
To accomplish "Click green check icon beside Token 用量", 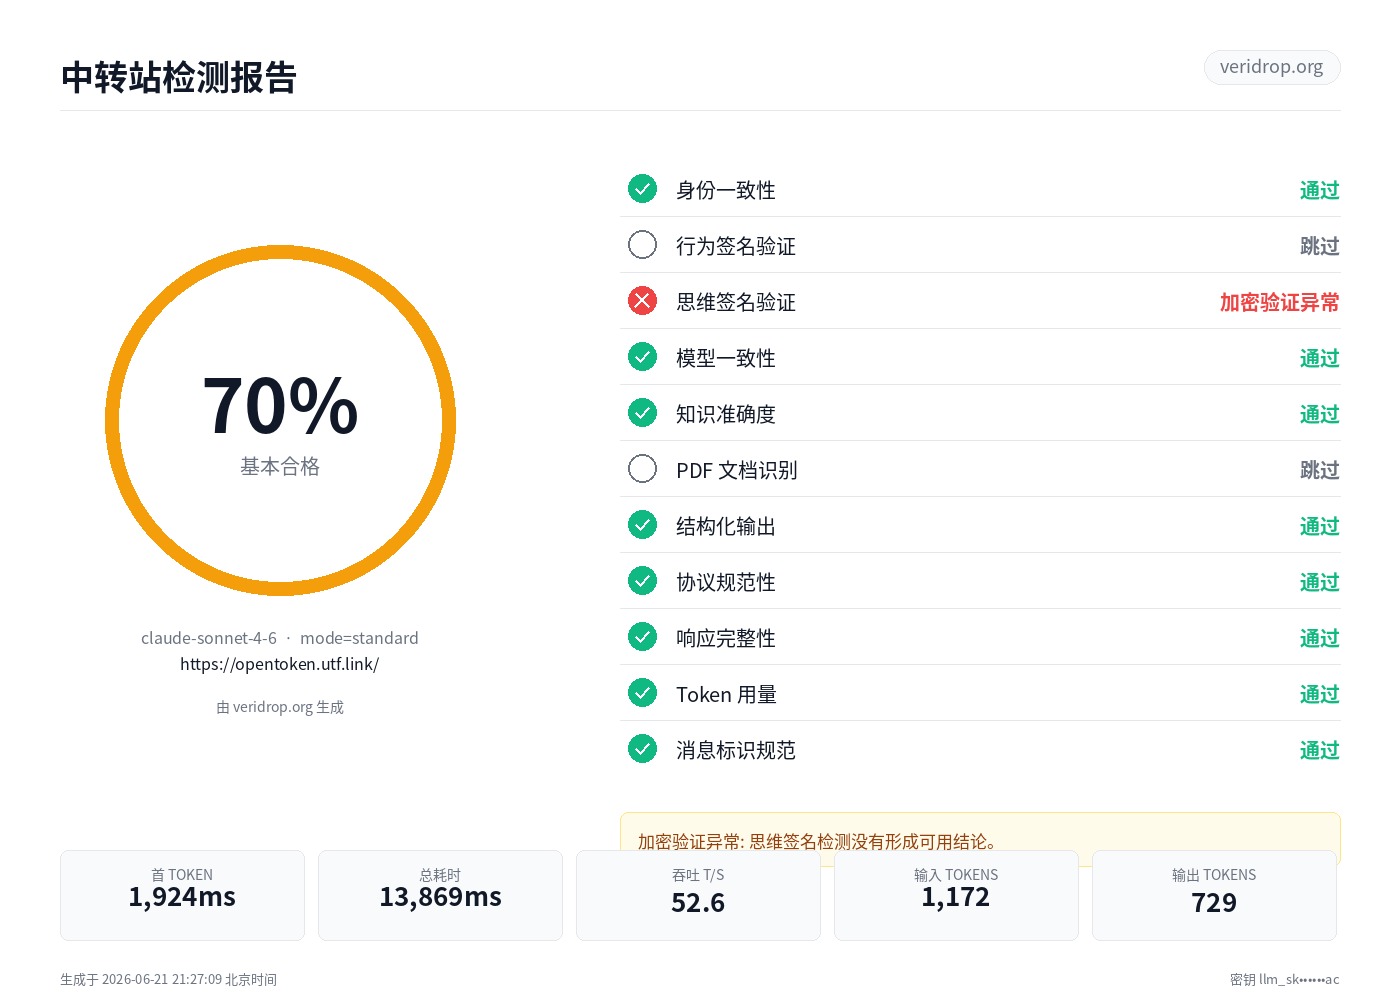I will (642, 693).
